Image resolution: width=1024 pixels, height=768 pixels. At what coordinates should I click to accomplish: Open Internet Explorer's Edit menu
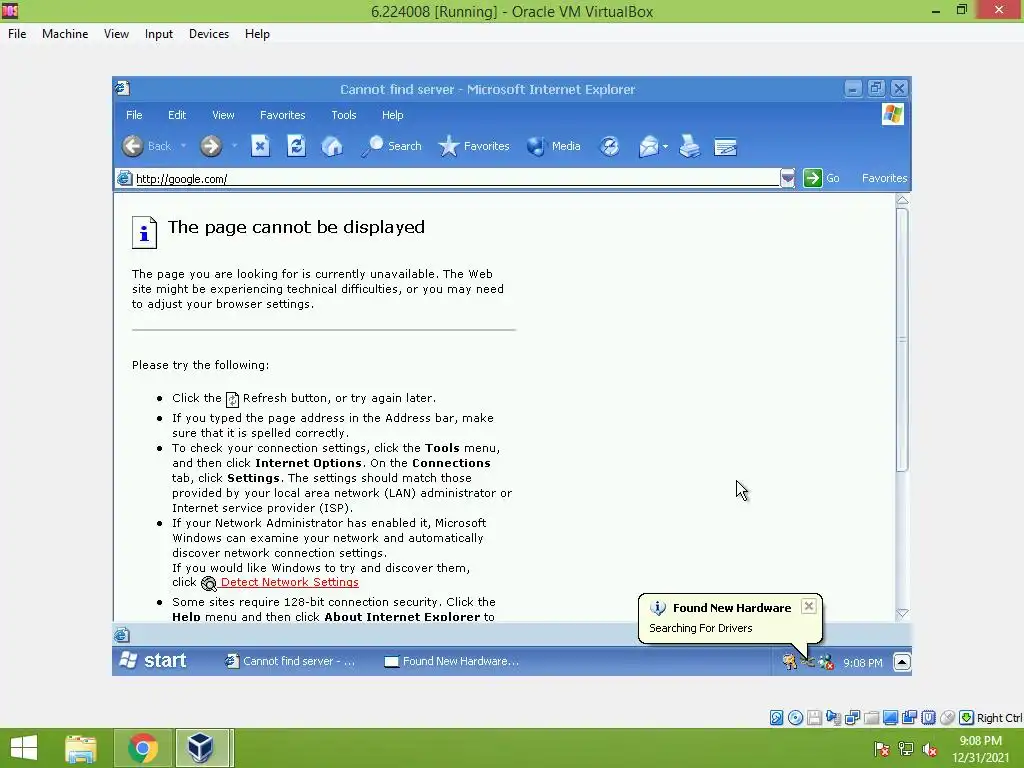click(x=177, y=115)
